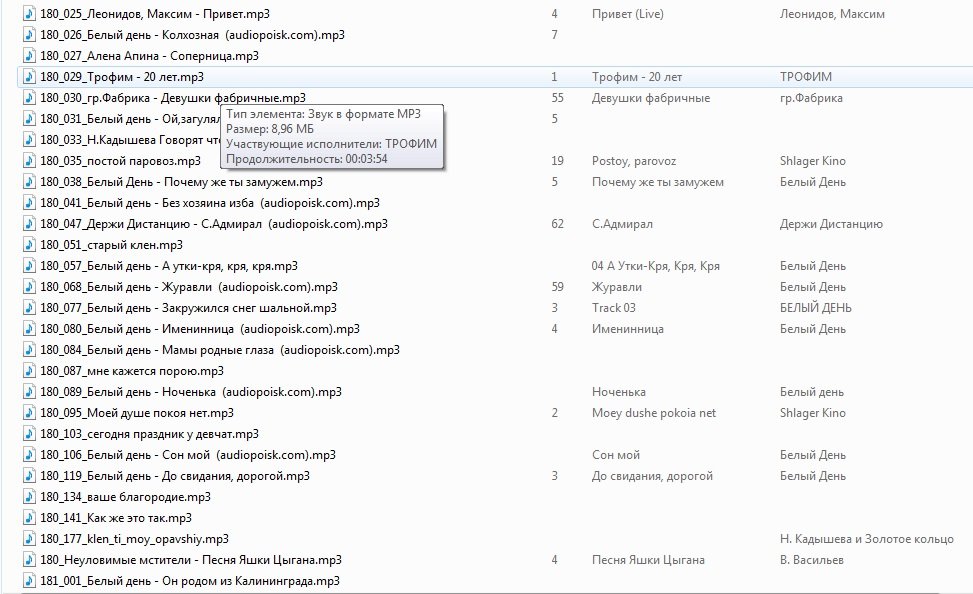
Task: Click the icon for 180_087_мне кажется порою.mp3
Action: pyautogui.click(x=29, y=371)
